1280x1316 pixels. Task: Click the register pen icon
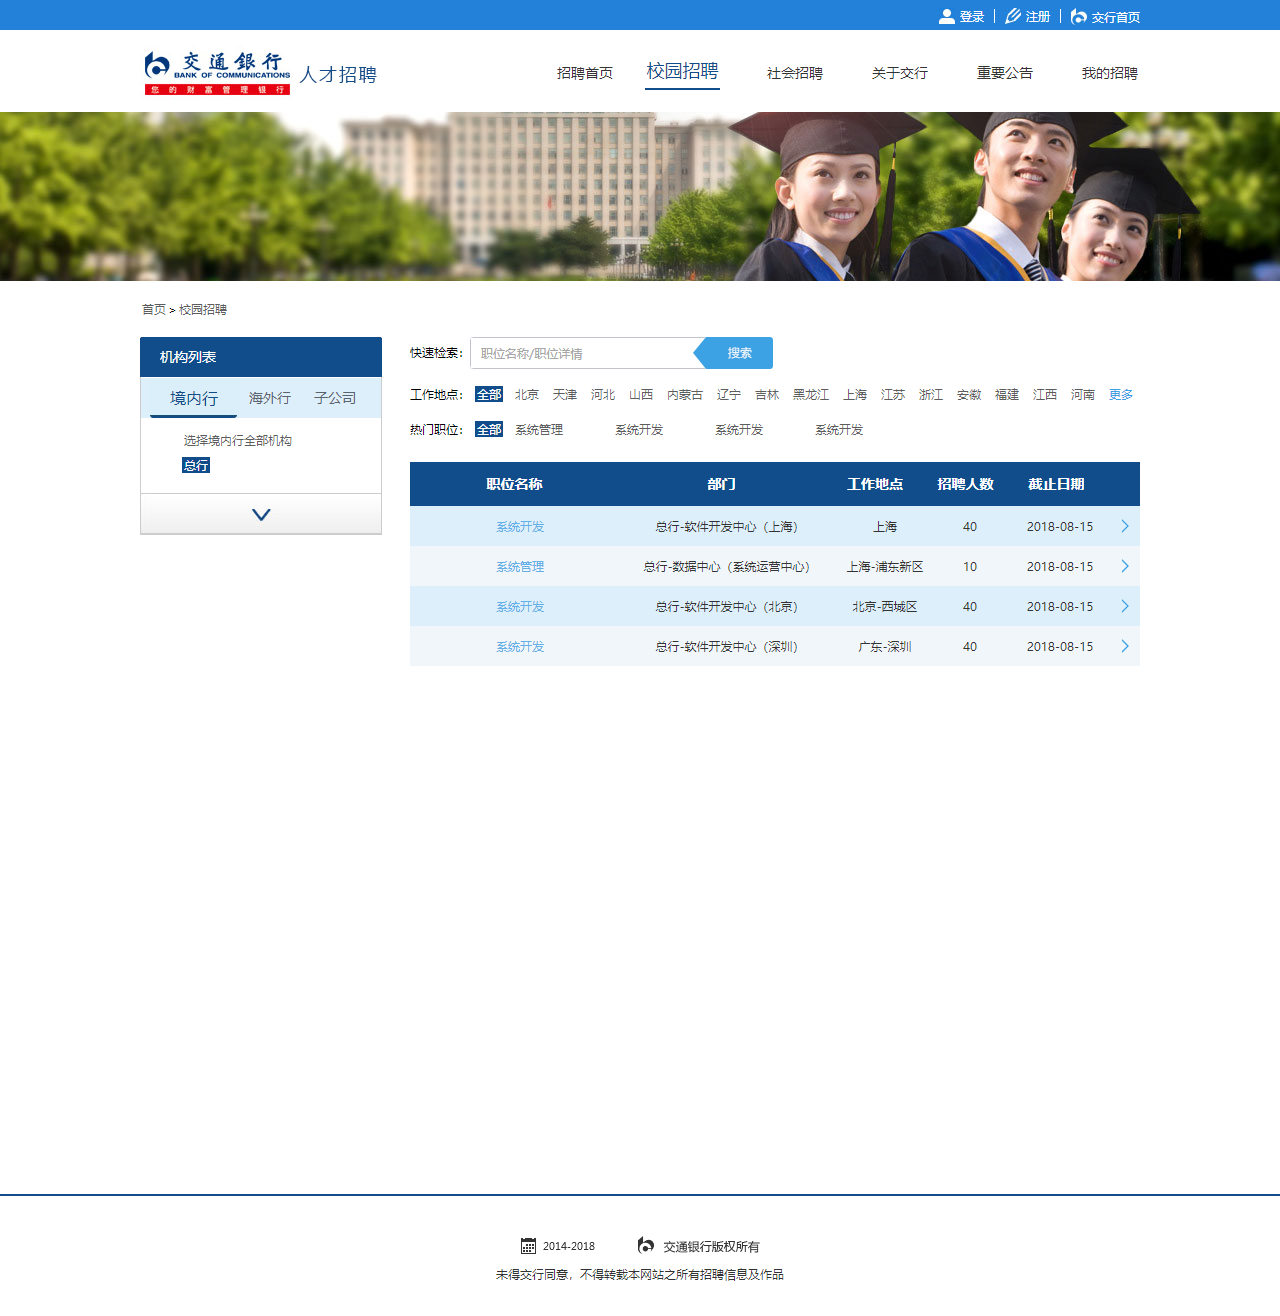1013,16
